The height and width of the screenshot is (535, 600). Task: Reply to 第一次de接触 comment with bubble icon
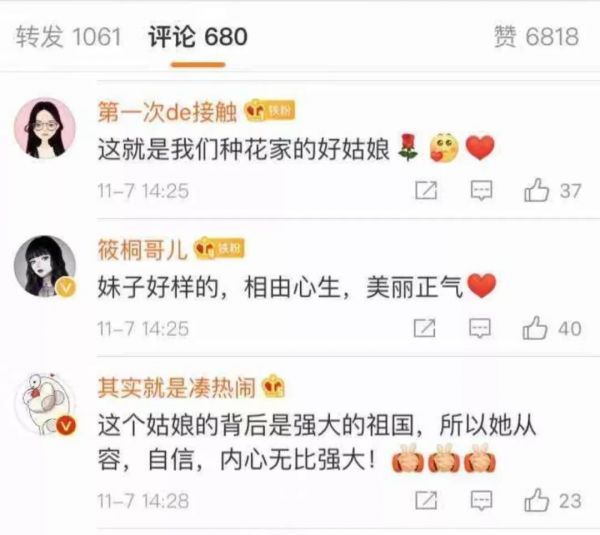tap(481, 190)
